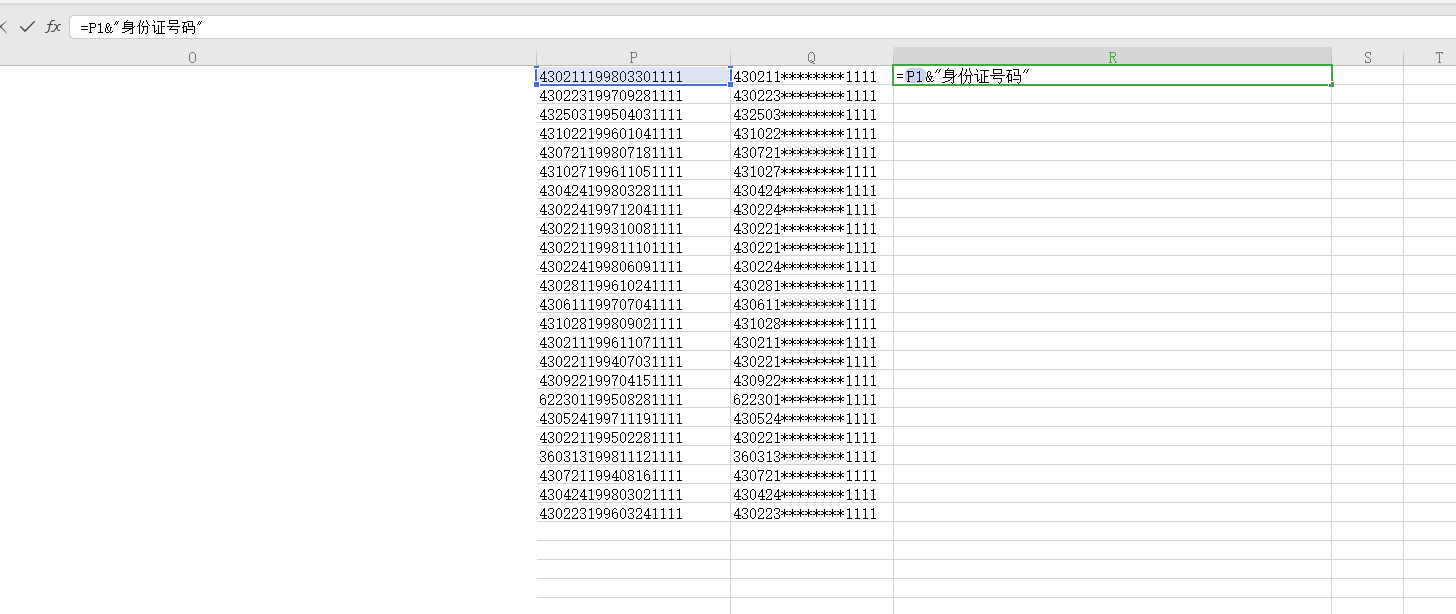The image size is (1456, 614).
Task: Select cell 430211199611071111
Action: tap(633, 342)
